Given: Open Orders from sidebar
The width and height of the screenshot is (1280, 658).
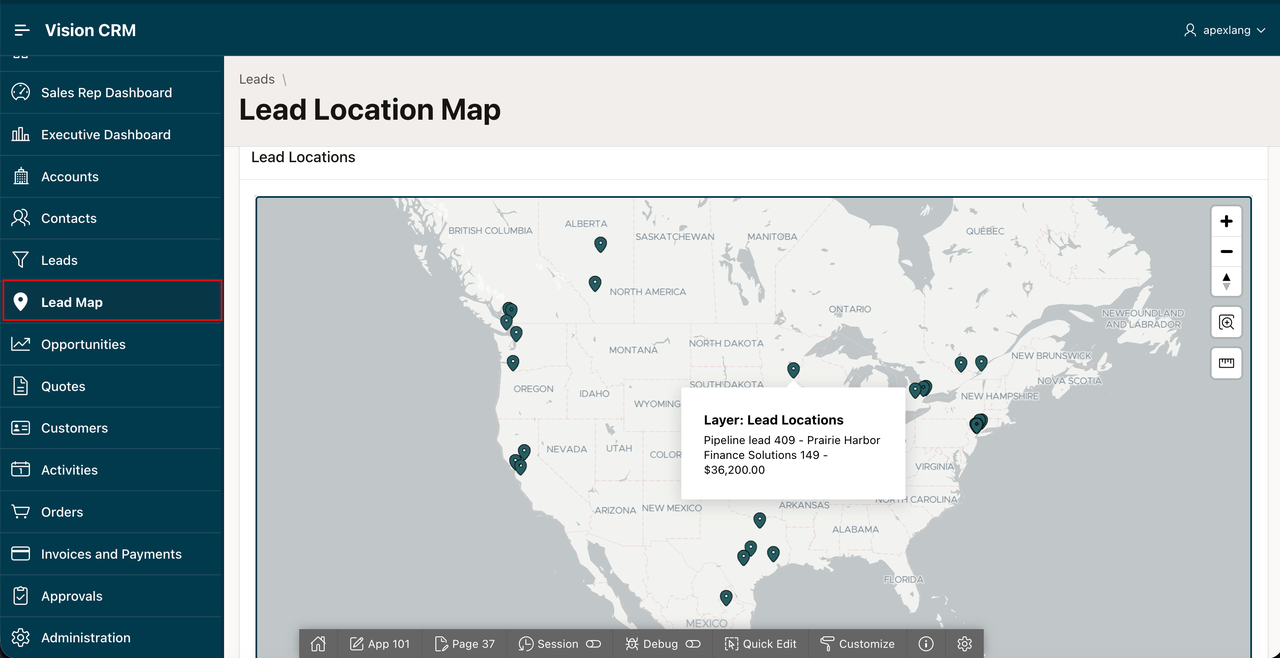Looking at the screenshot, I should coord(111,513).
